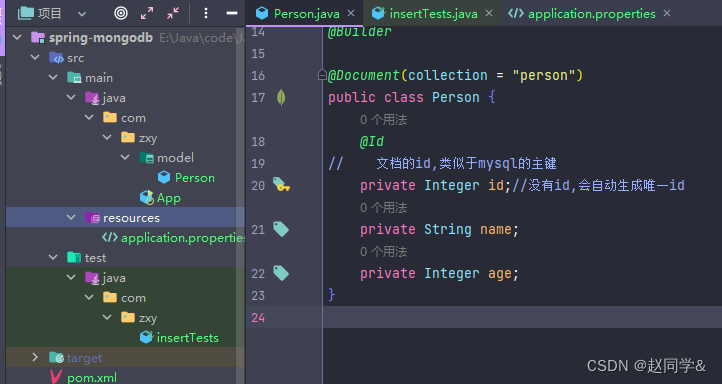Collapse the zxy package under main

click(107, 138)
